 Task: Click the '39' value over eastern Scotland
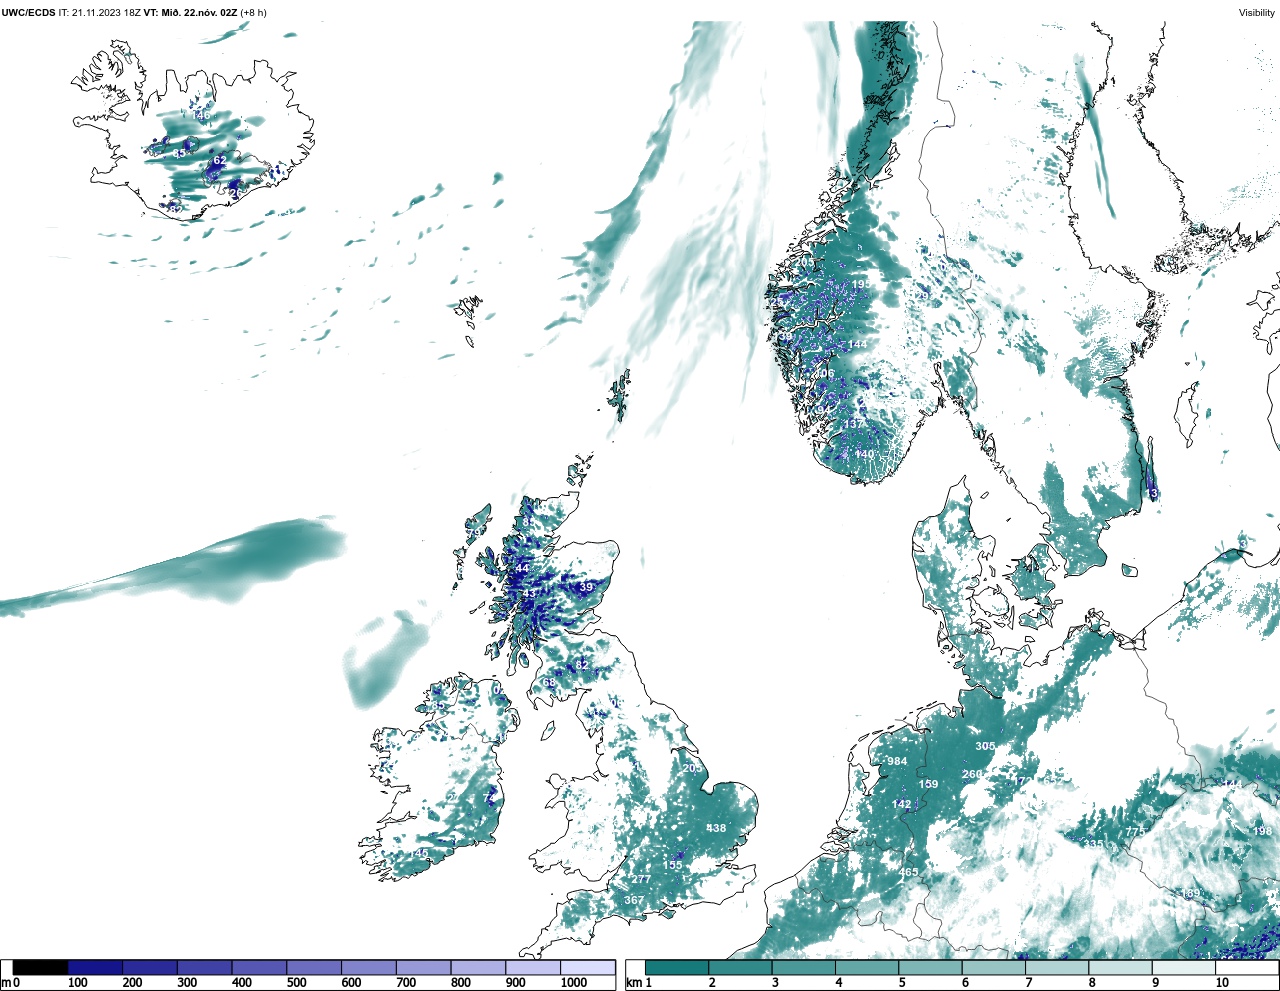tap(586, 587)
